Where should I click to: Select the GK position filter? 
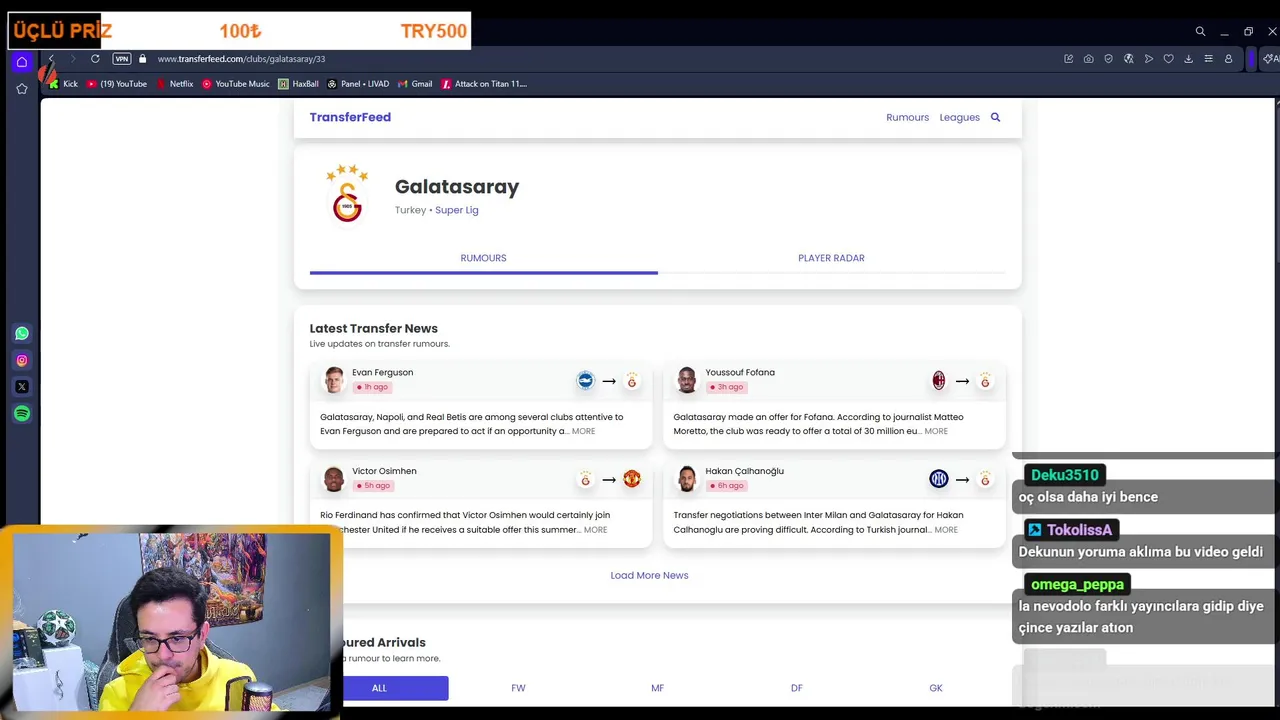point(935,688)
